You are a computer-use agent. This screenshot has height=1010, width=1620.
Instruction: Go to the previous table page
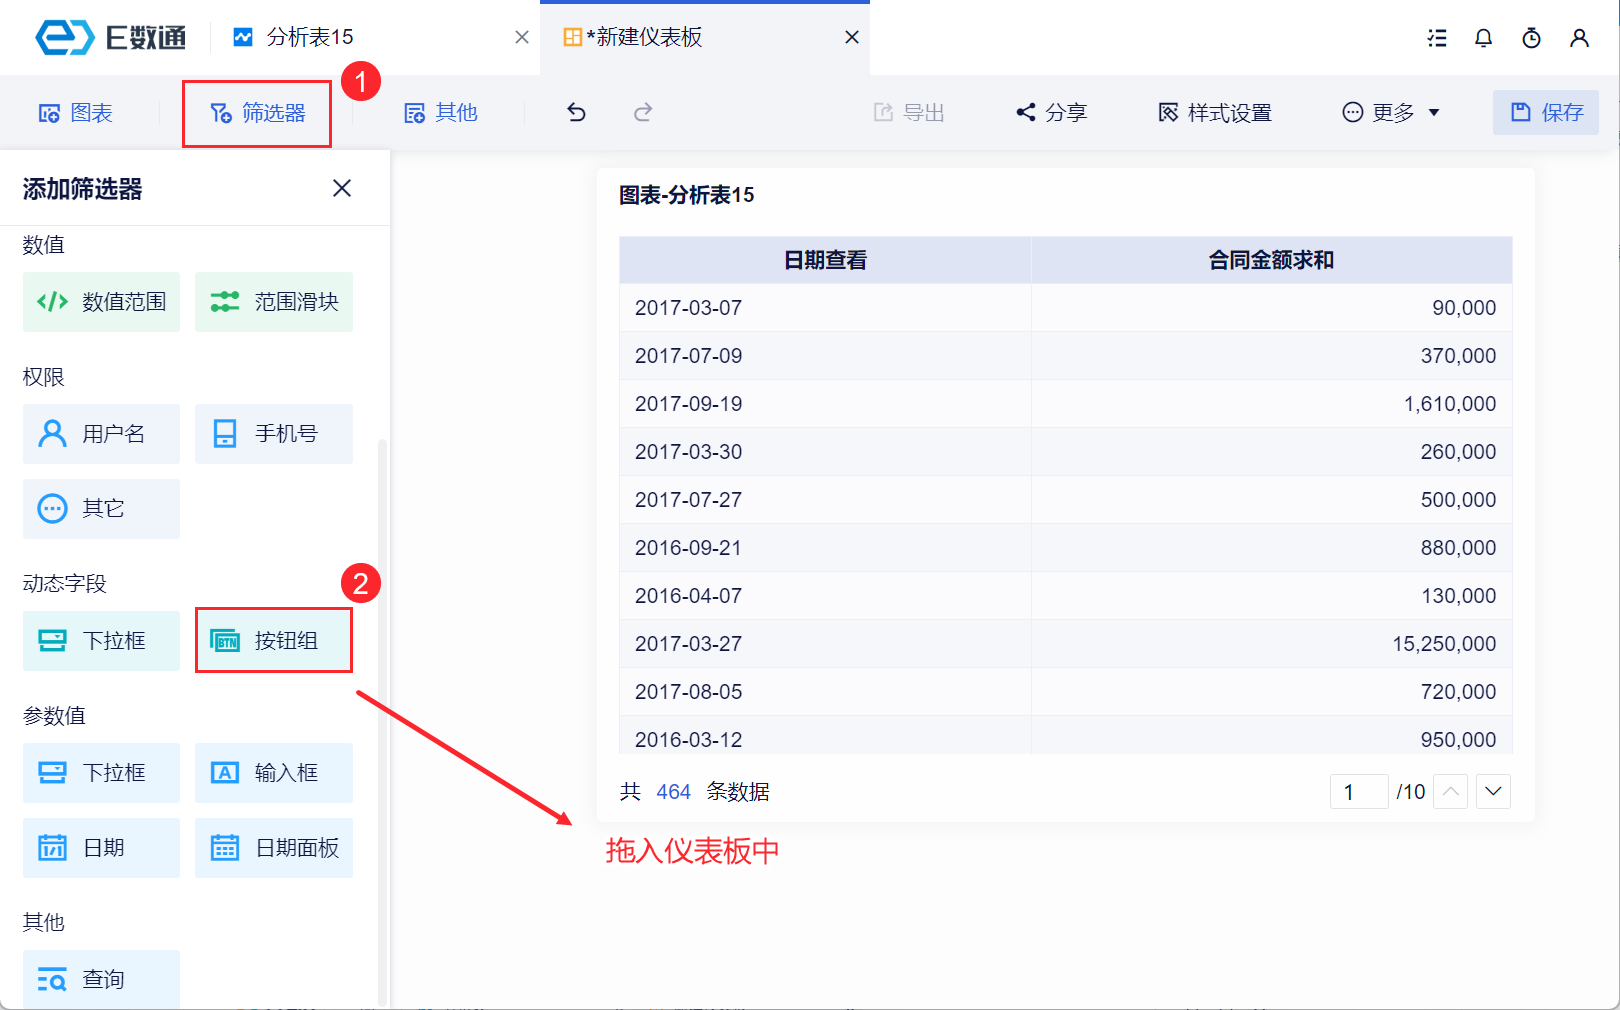pyautogui.click(x=1451, y=792)
